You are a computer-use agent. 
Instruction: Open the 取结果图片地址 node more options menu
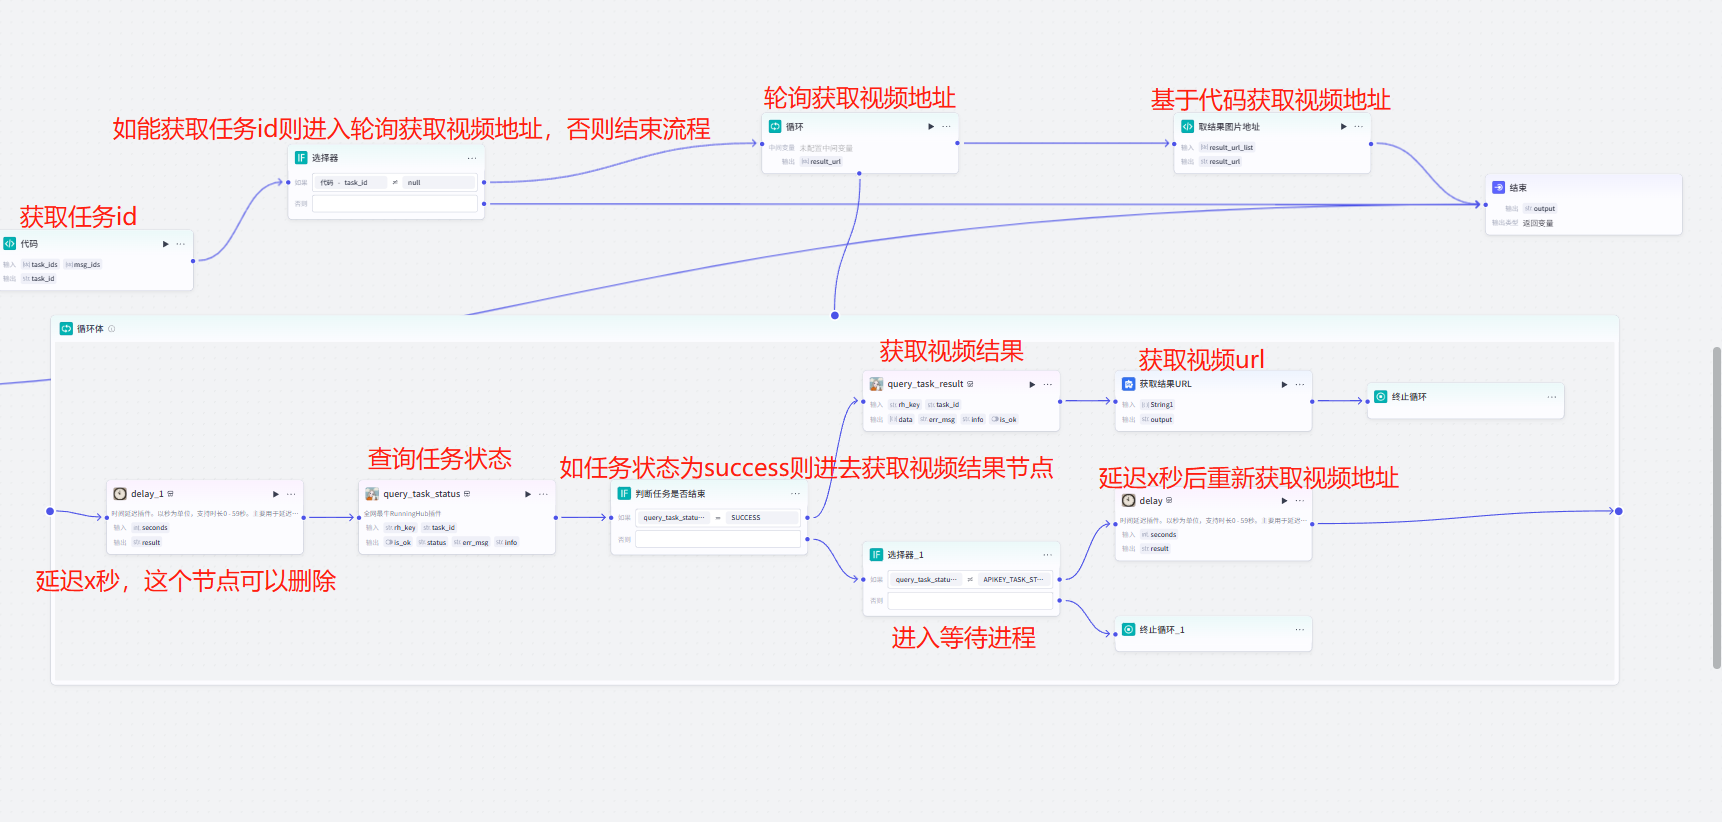pos(1359,127)
